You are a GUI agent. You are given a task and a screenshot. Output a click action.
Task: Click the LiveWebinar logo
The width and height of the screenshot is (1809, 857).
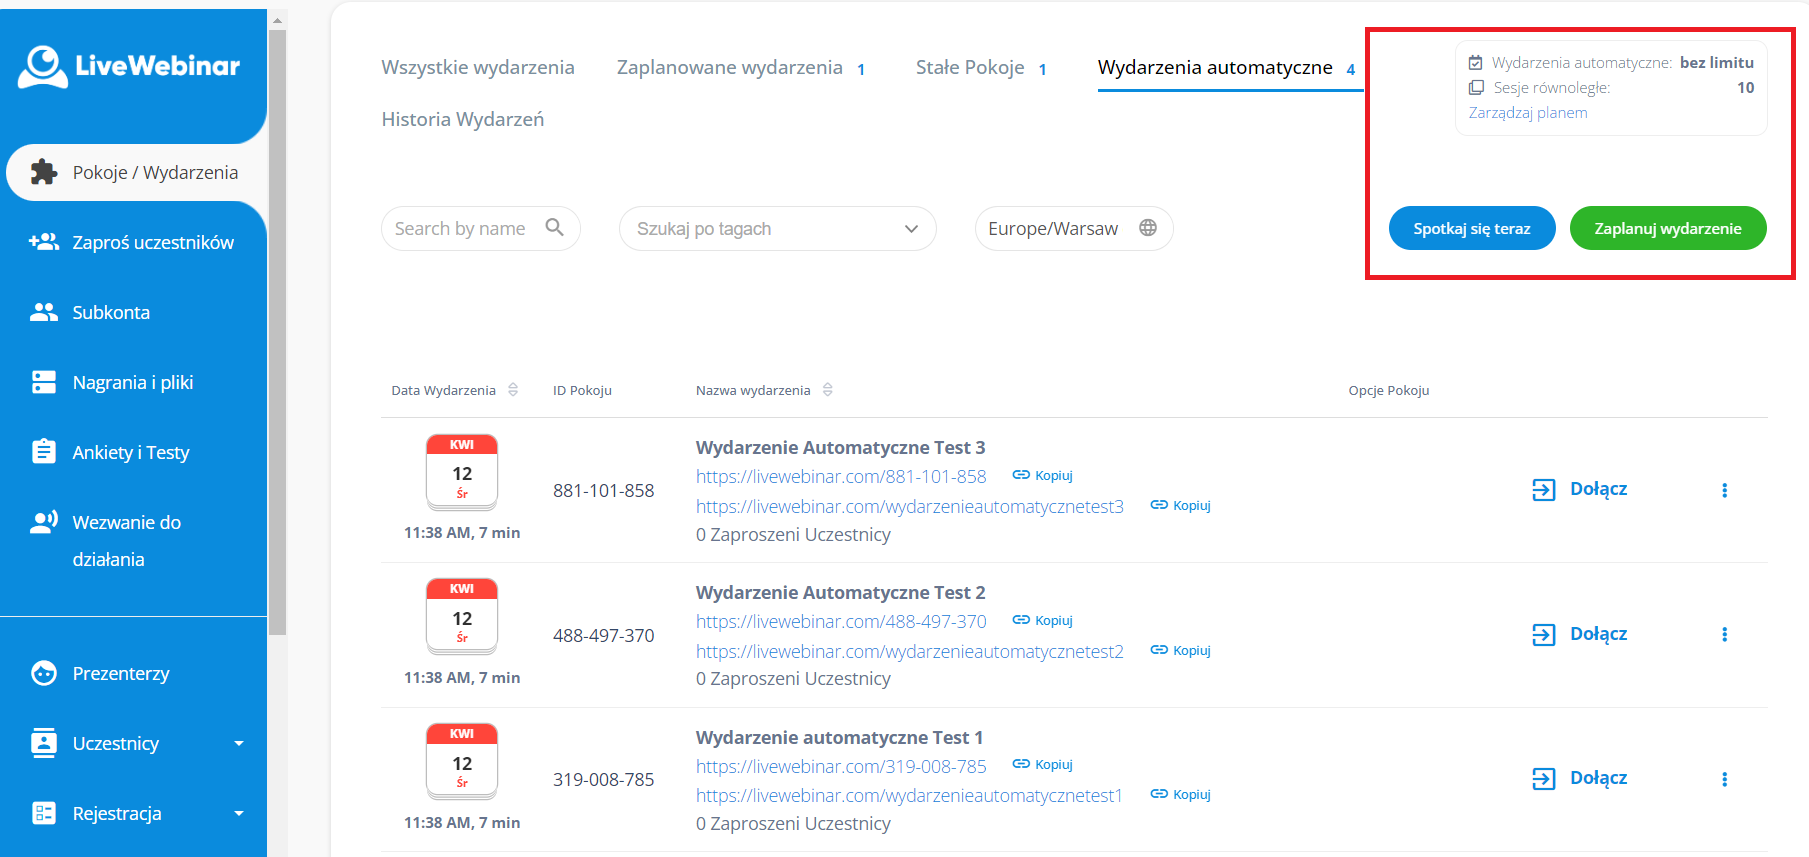coord(129,66)
